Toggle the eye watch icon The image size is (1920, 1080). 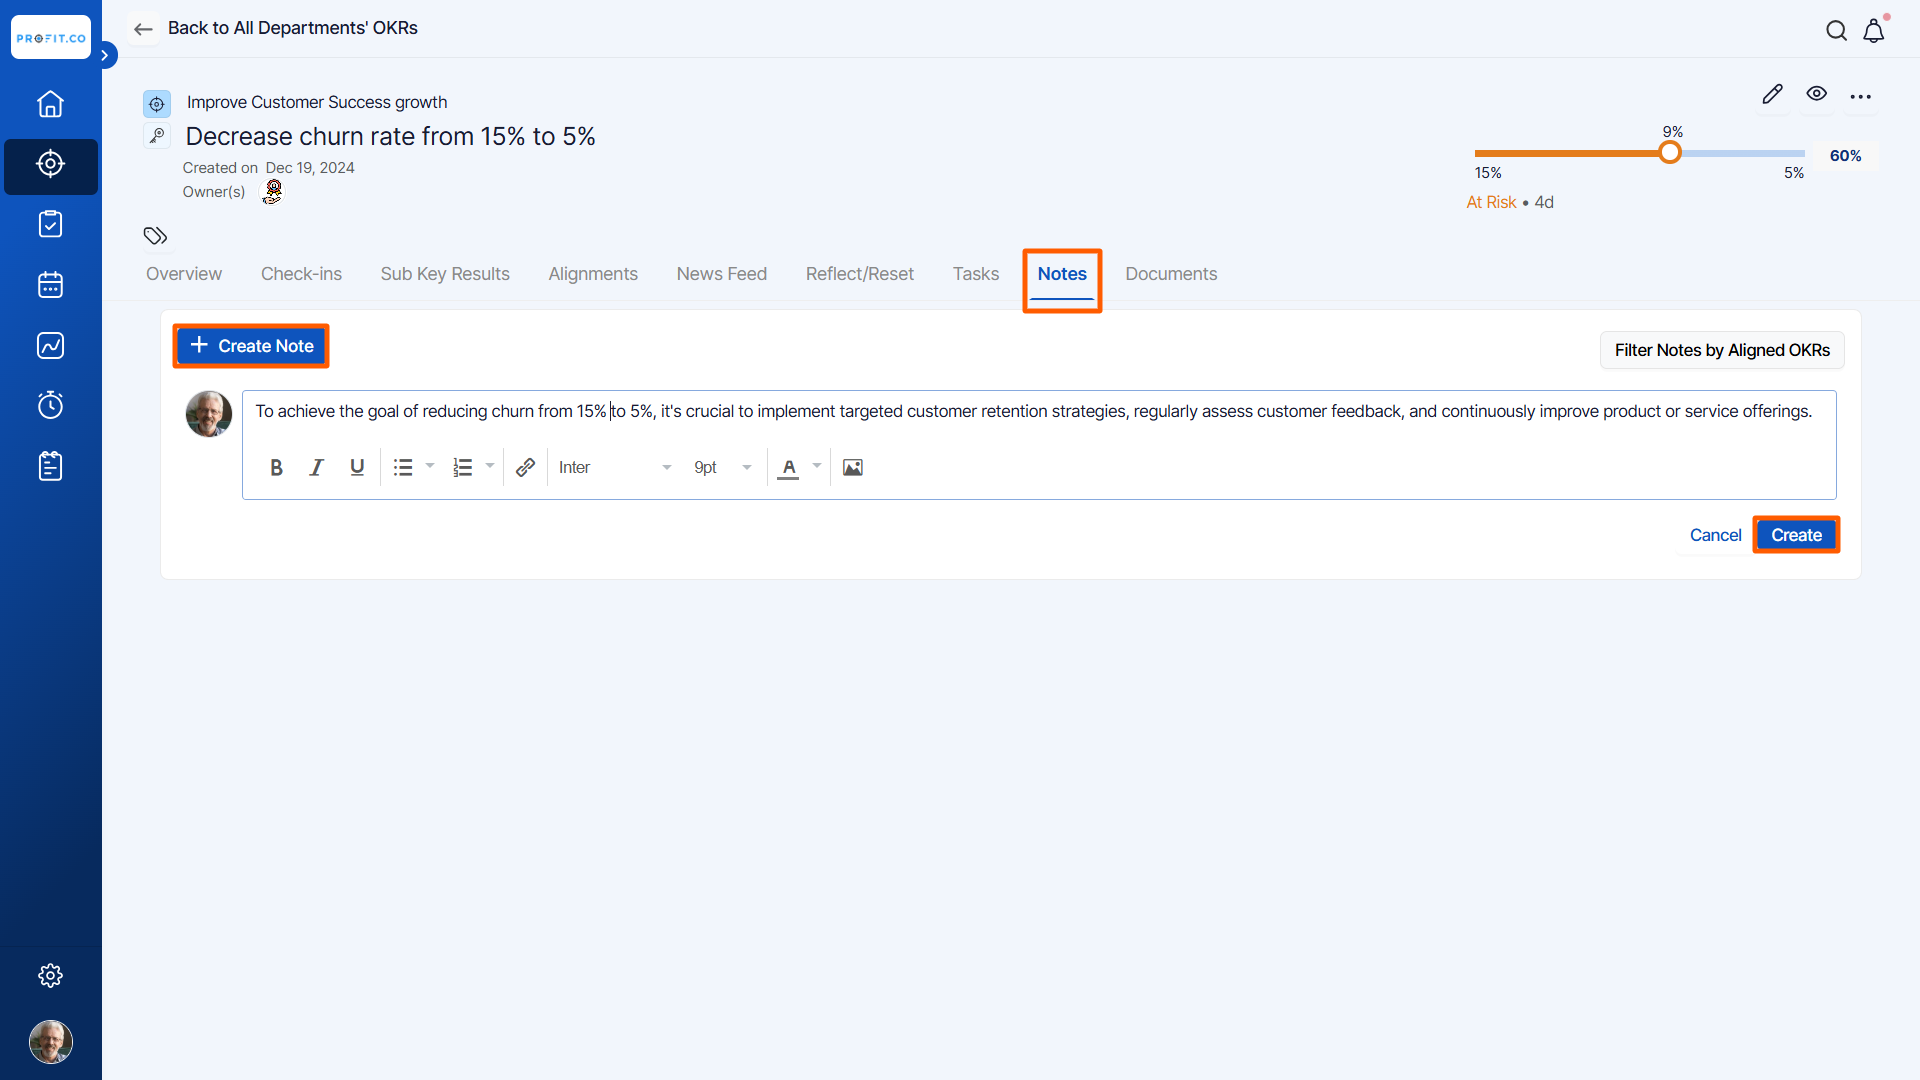[x=1816, y=94]
